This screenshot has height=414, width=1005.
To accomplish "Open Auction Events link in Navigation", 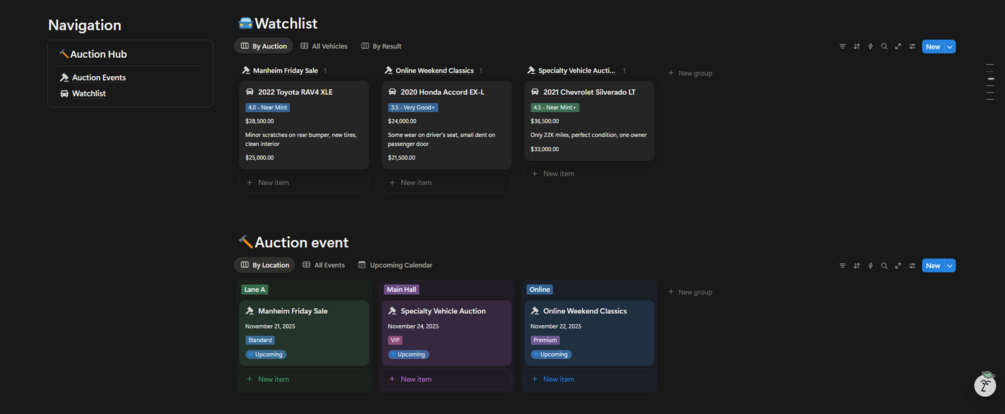I will (x=98, y=77).
